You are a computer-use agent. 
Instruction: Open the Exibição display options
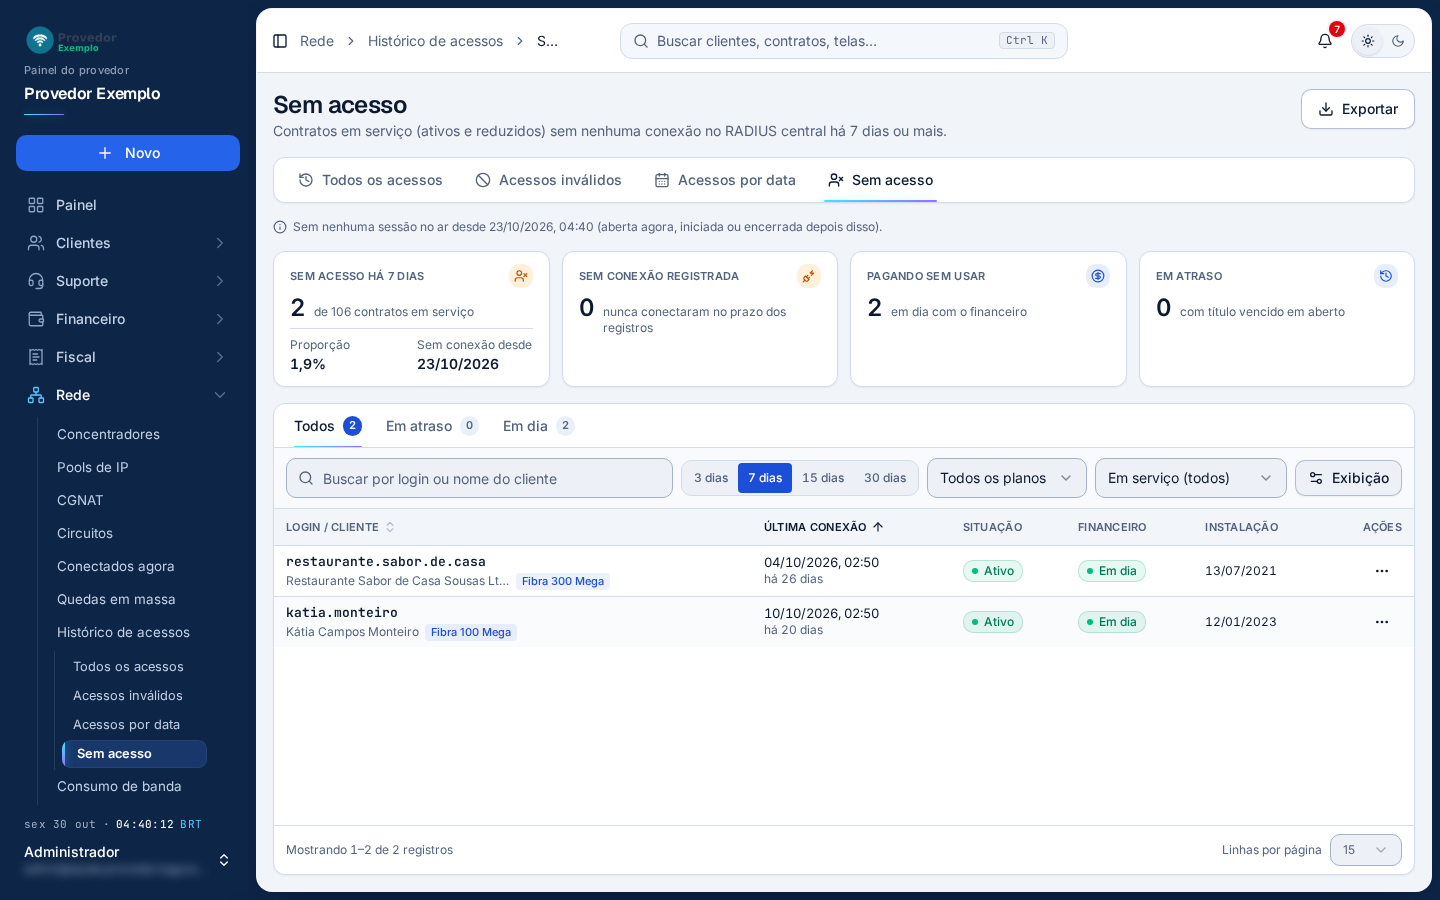coord(1348,478)
